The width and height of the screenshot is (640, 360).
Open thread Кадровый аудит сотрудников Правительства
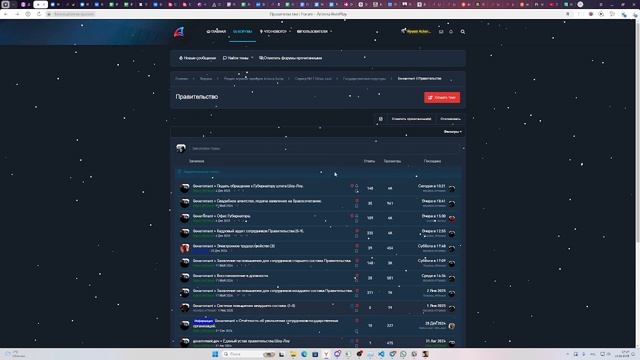(x=248, y=231)
